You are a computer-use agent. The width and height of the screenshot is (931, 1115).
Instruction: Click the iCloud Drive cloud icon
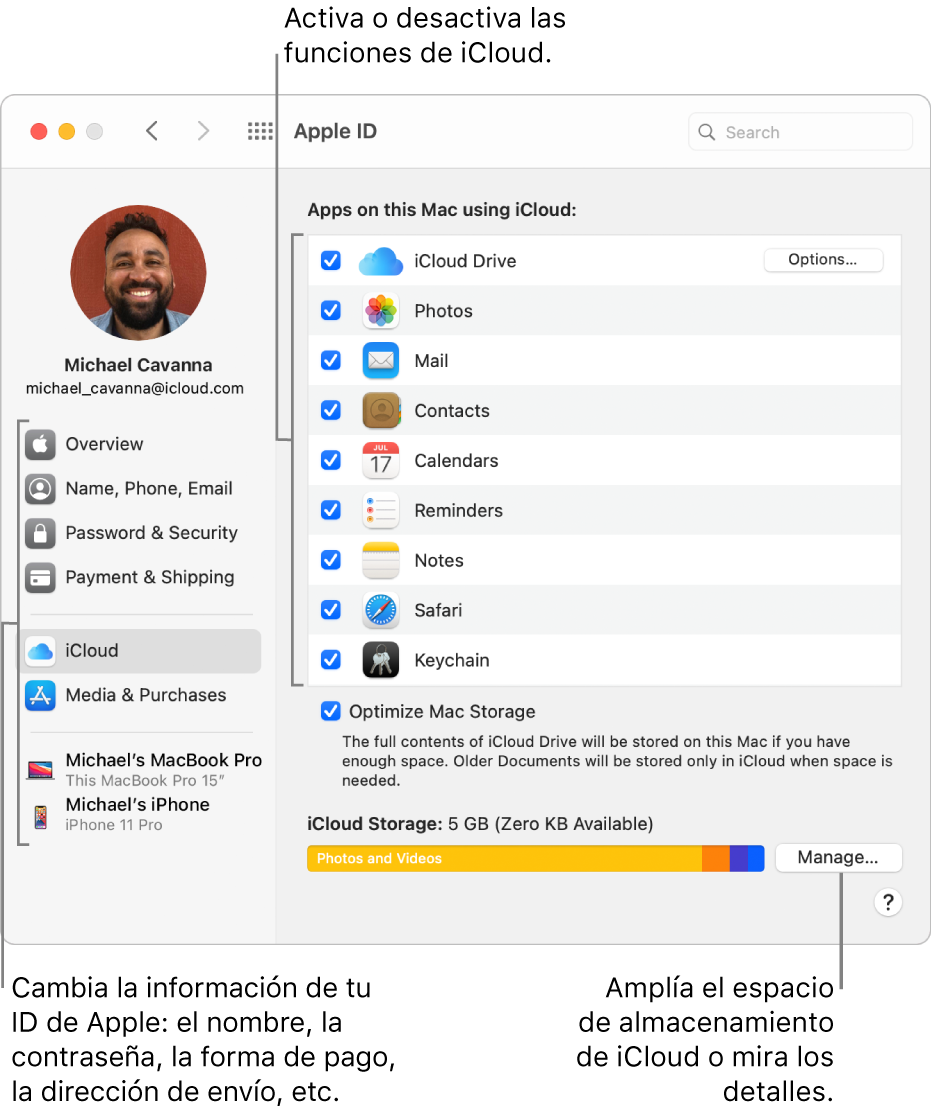tap(381, 261)
